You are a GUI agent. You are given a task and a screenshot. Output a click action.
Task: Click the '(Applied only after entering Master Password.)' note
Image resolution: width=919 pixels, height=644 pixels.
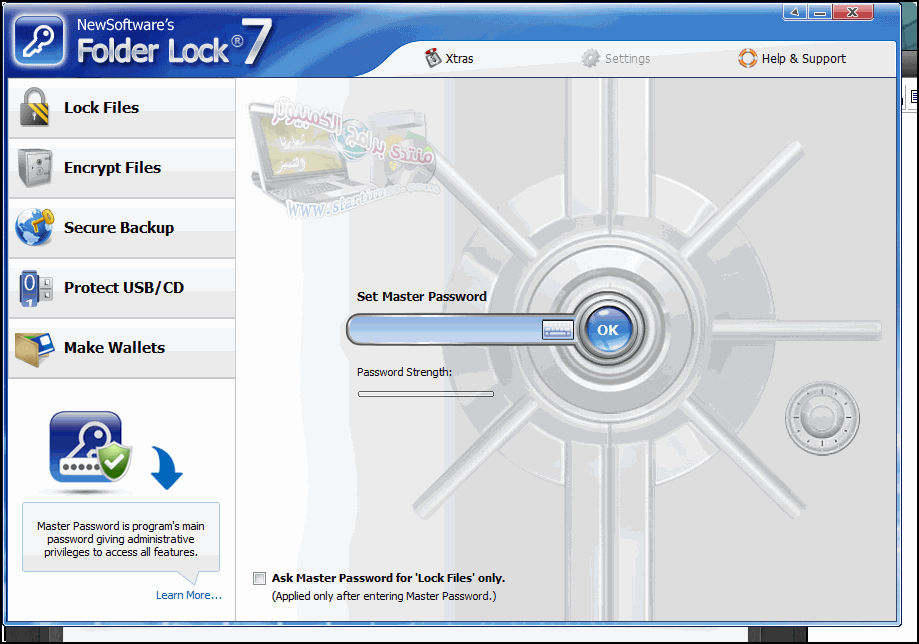[384, 596]
